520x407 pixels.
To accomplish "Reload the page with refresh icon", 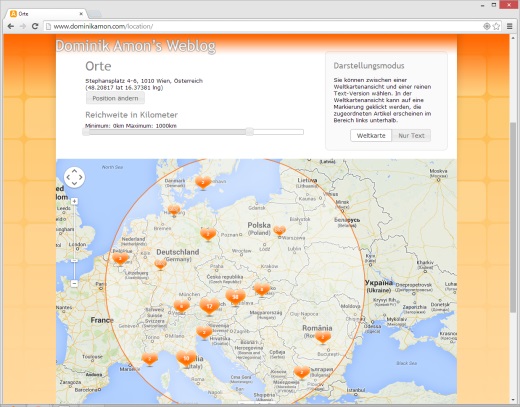I will pos(35,26).
